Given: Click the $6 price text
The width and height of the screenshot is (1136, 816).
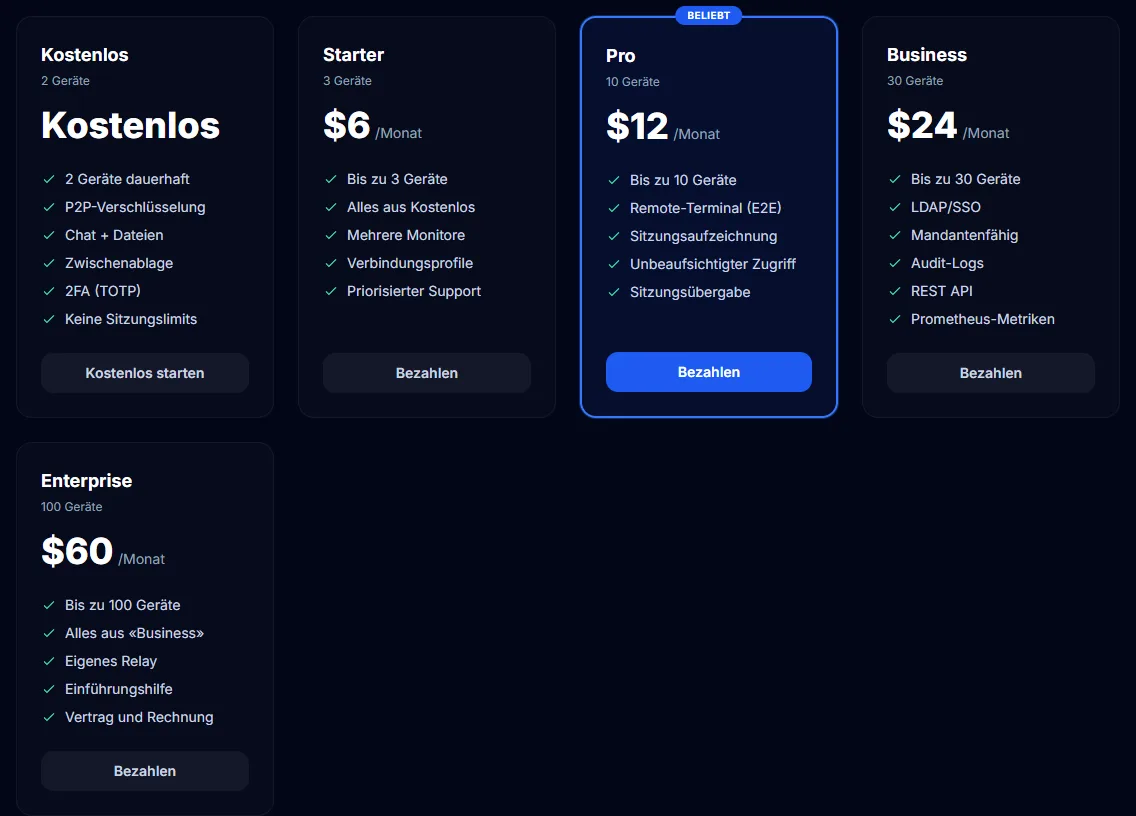Looking at the screenshot, I should [x=347, y=125].
